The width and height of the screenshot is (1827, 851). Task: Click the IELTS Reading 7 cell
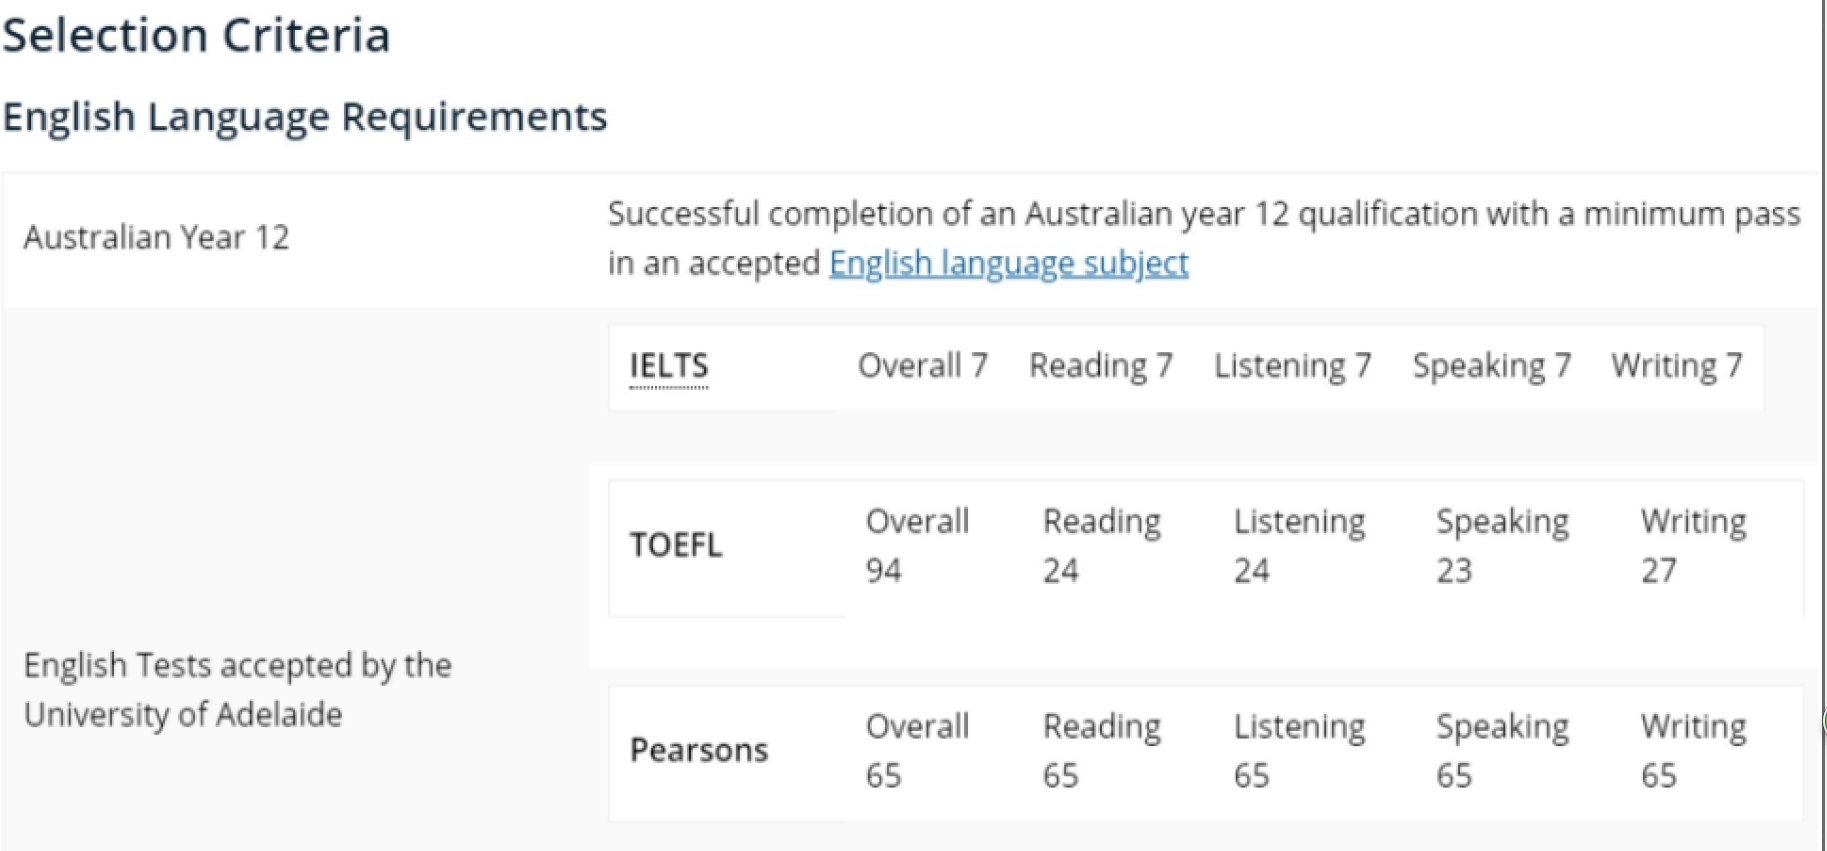point(1100,366)
